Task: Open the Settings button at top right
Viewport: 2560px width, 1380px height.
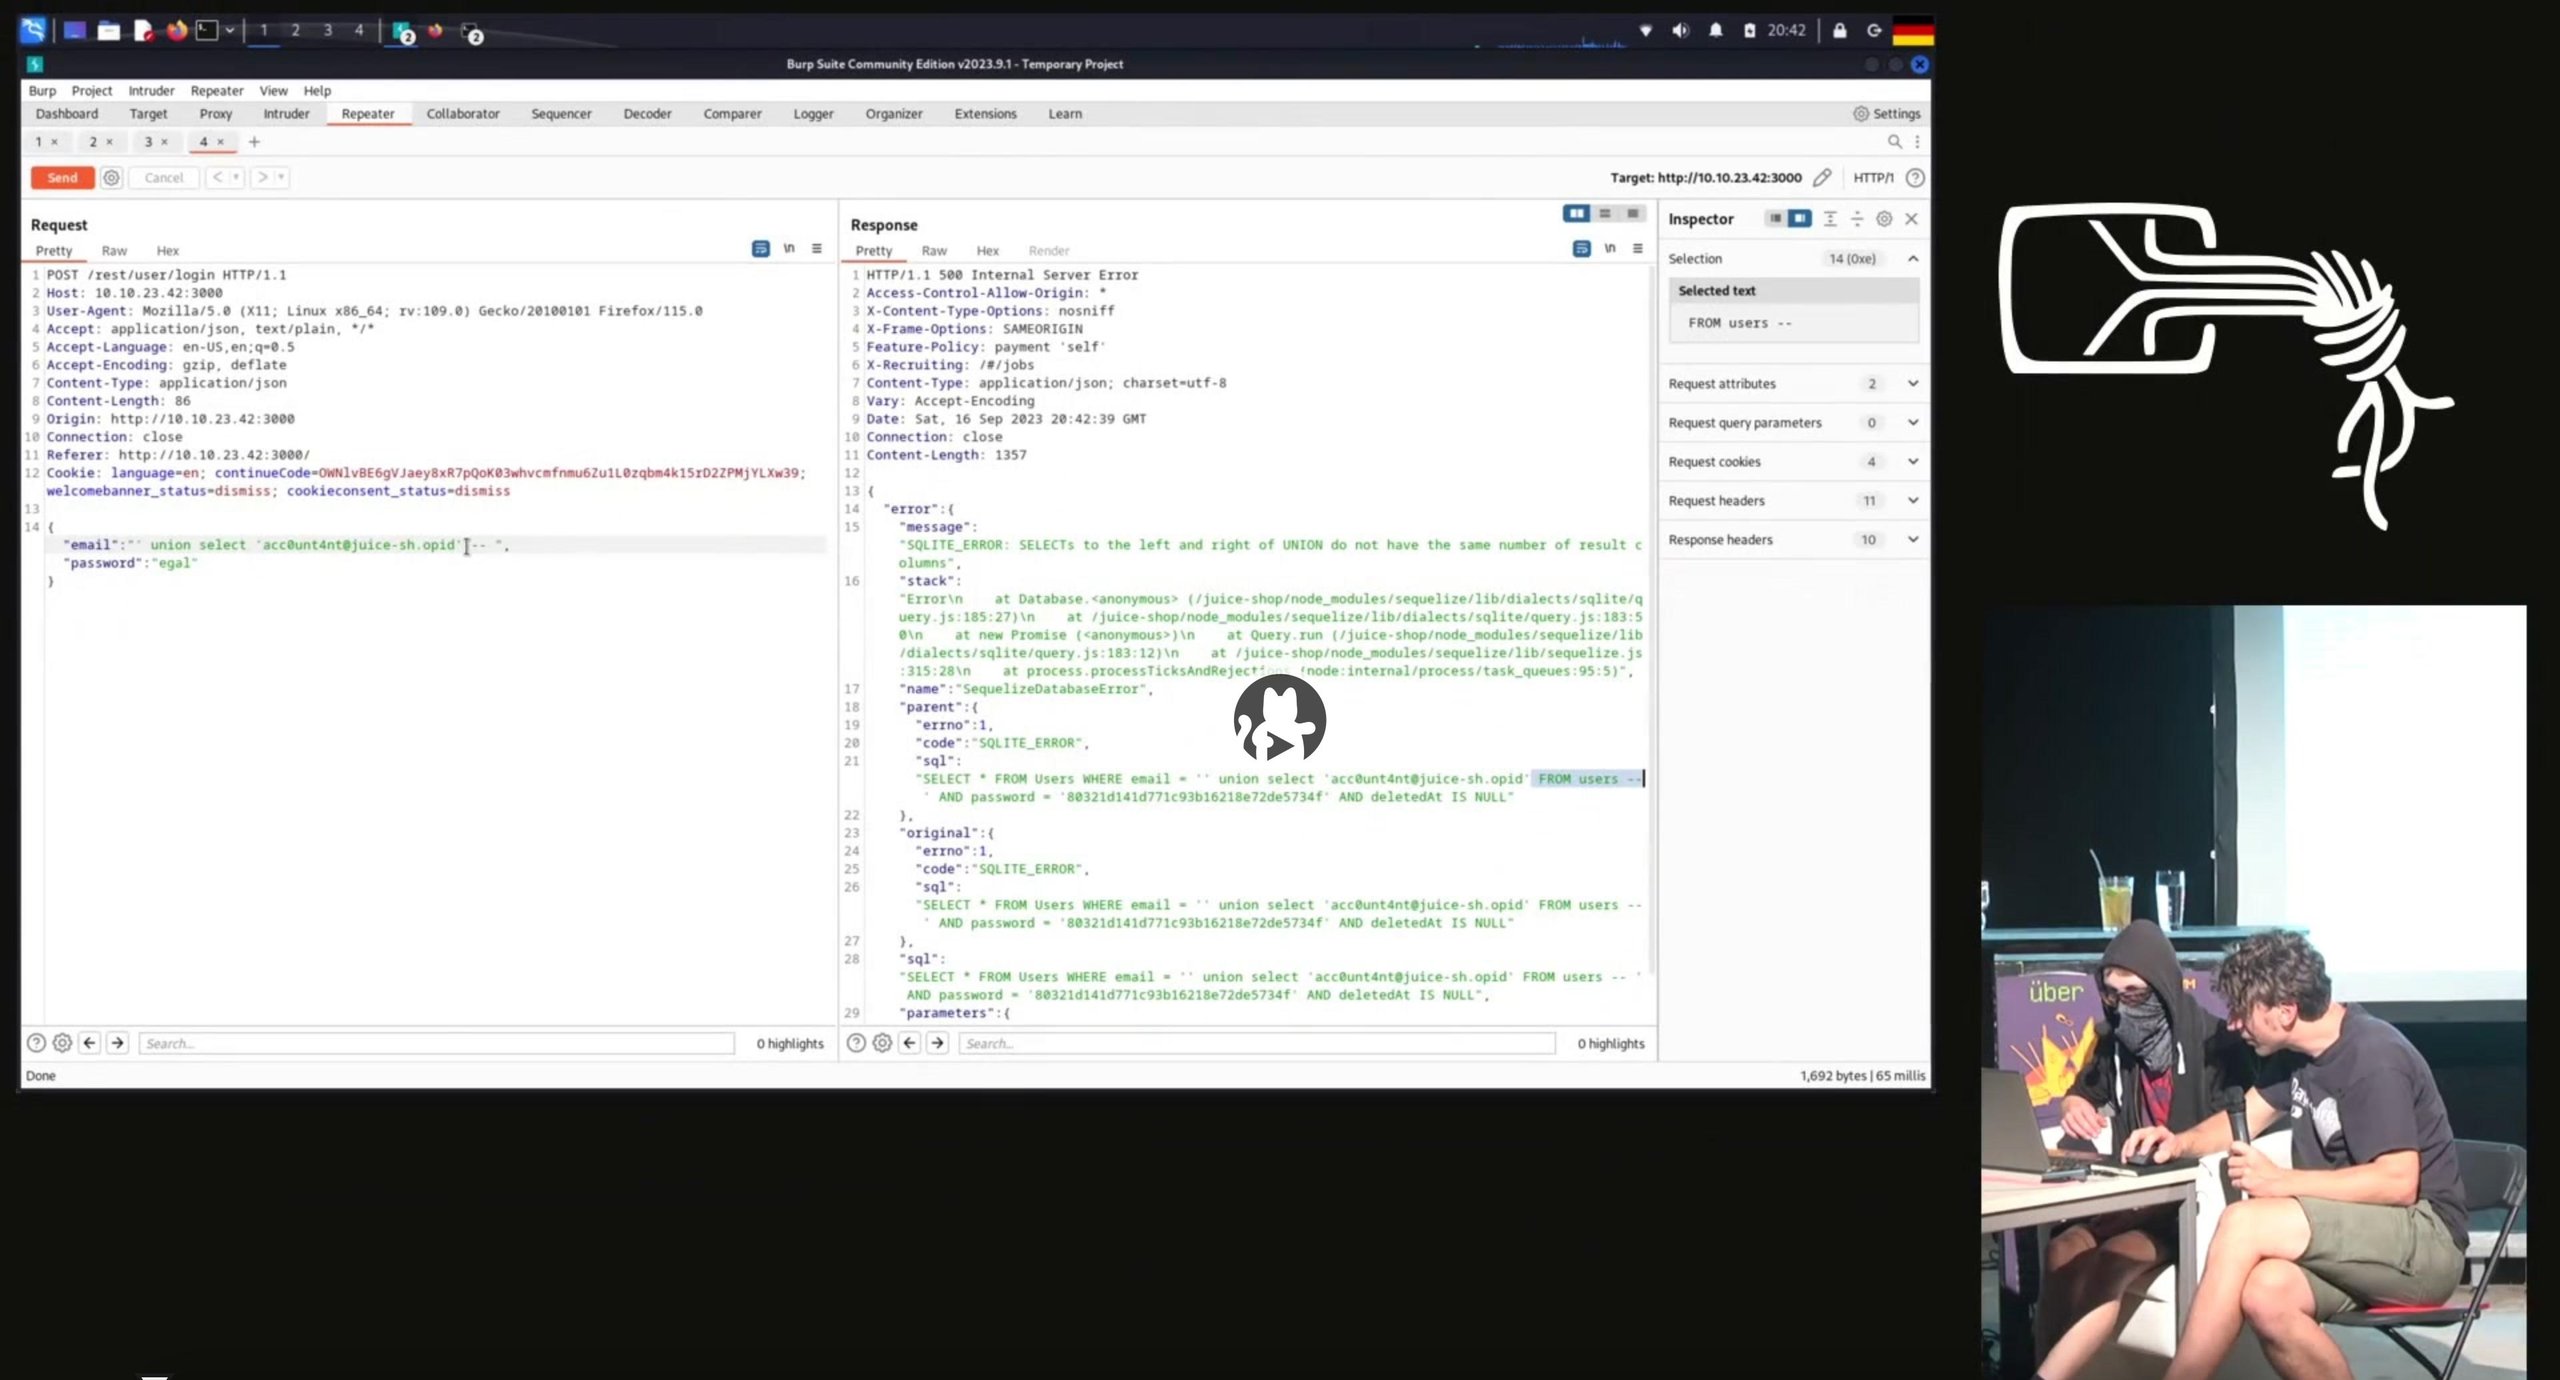Action: click(x=1886, y=114)
